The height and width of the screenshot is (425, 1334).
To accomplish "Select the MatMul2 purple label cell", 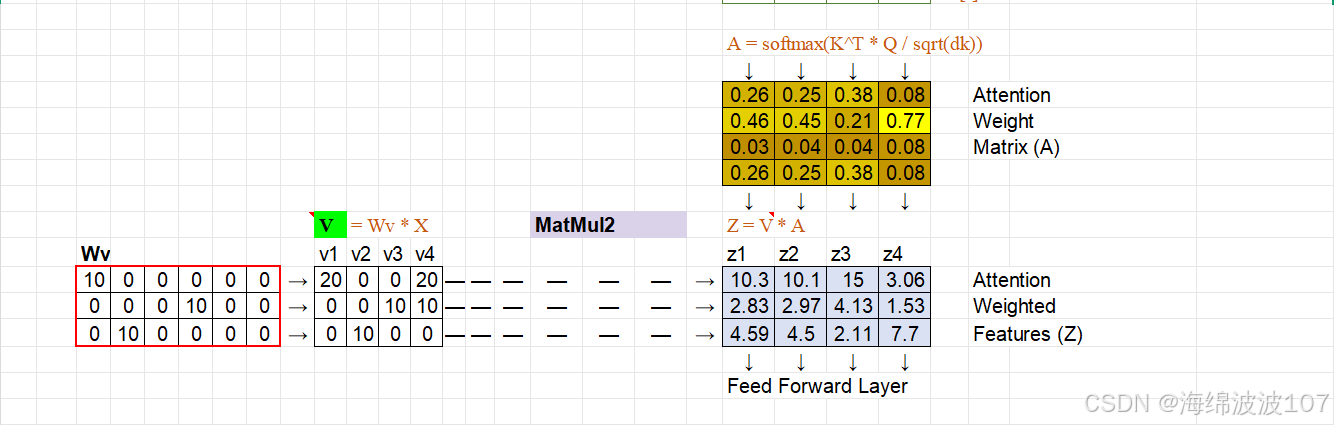I will click(608, 225).
